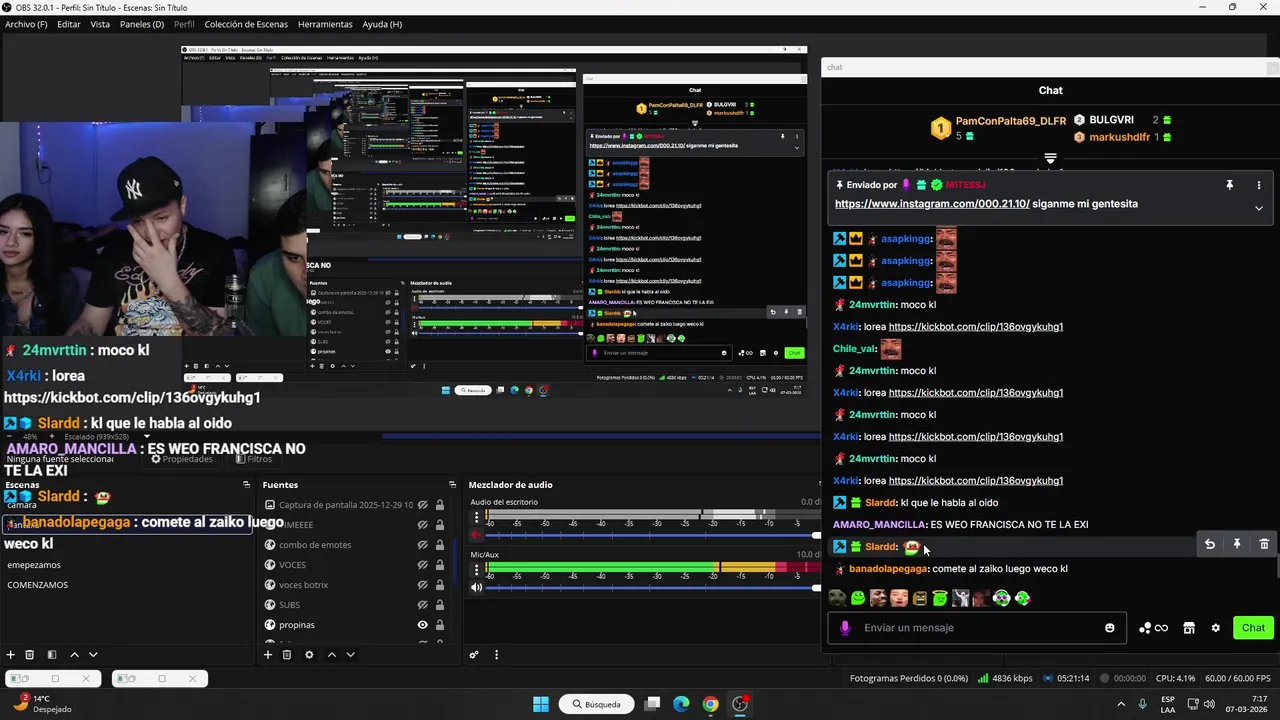Expand the pinned message chevron
This screenshot has width=1280, height=720.
(x=1259, y=208)
